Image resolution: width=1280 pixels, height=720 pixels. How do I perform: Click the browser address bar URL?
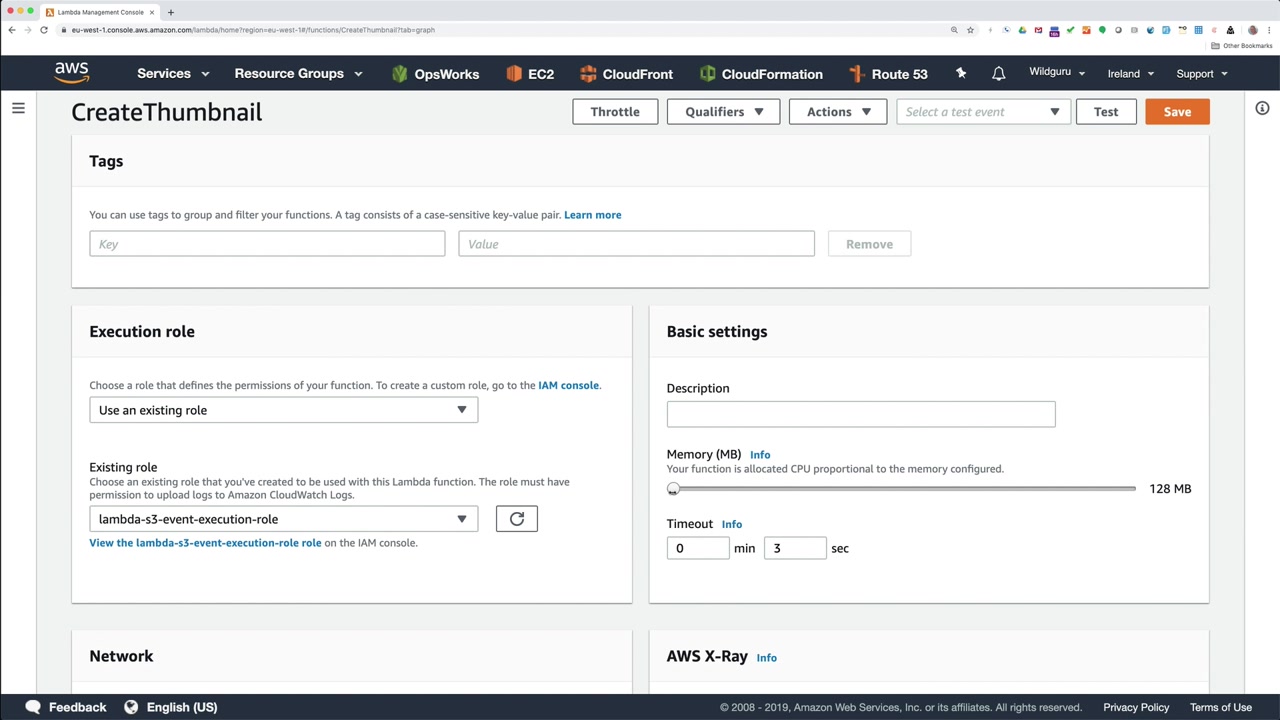[253, 30]
